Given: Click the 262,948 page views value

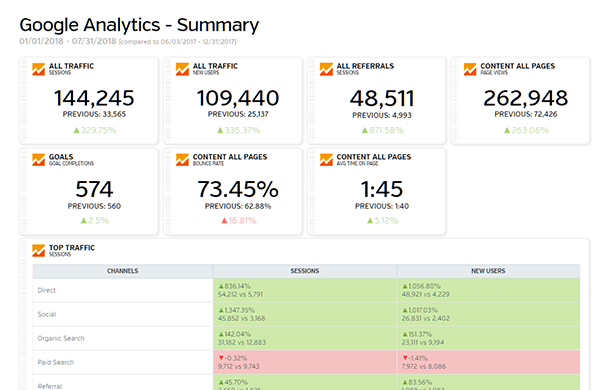Looking at the screenshot, I should [526, 98].
